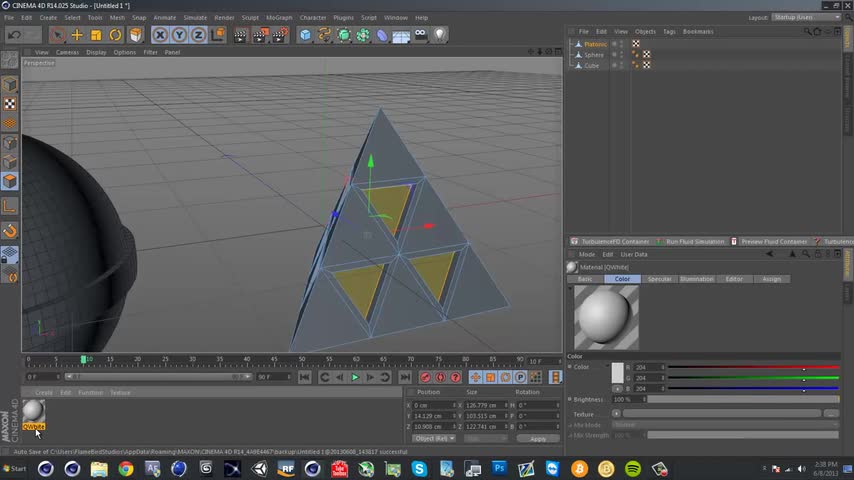Switch to the Illumination material tab
Image resolution: width=854 pixels, height=480 pixels.
click(x=697, y=279)
